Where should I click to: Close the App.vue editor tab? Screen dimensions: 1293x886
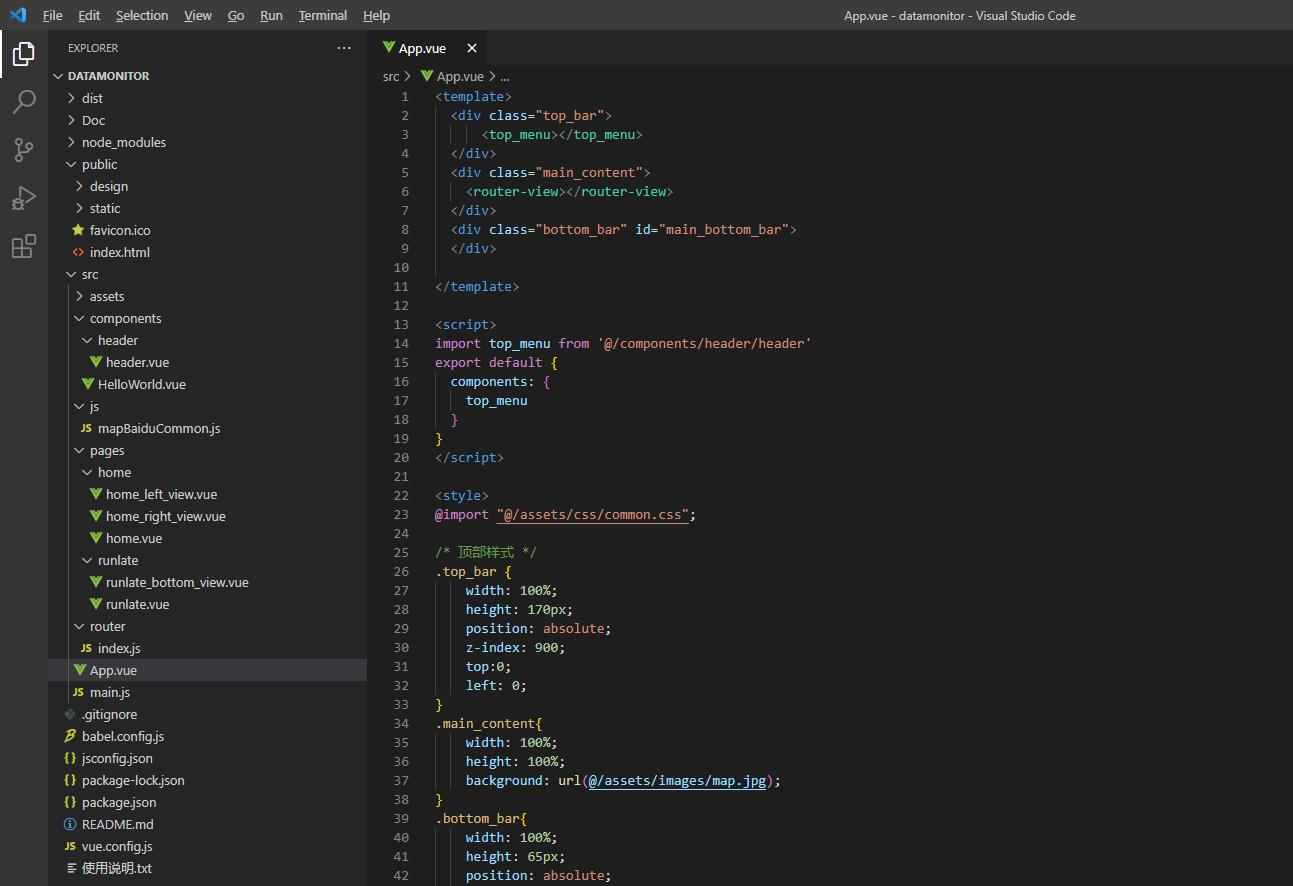472,48
